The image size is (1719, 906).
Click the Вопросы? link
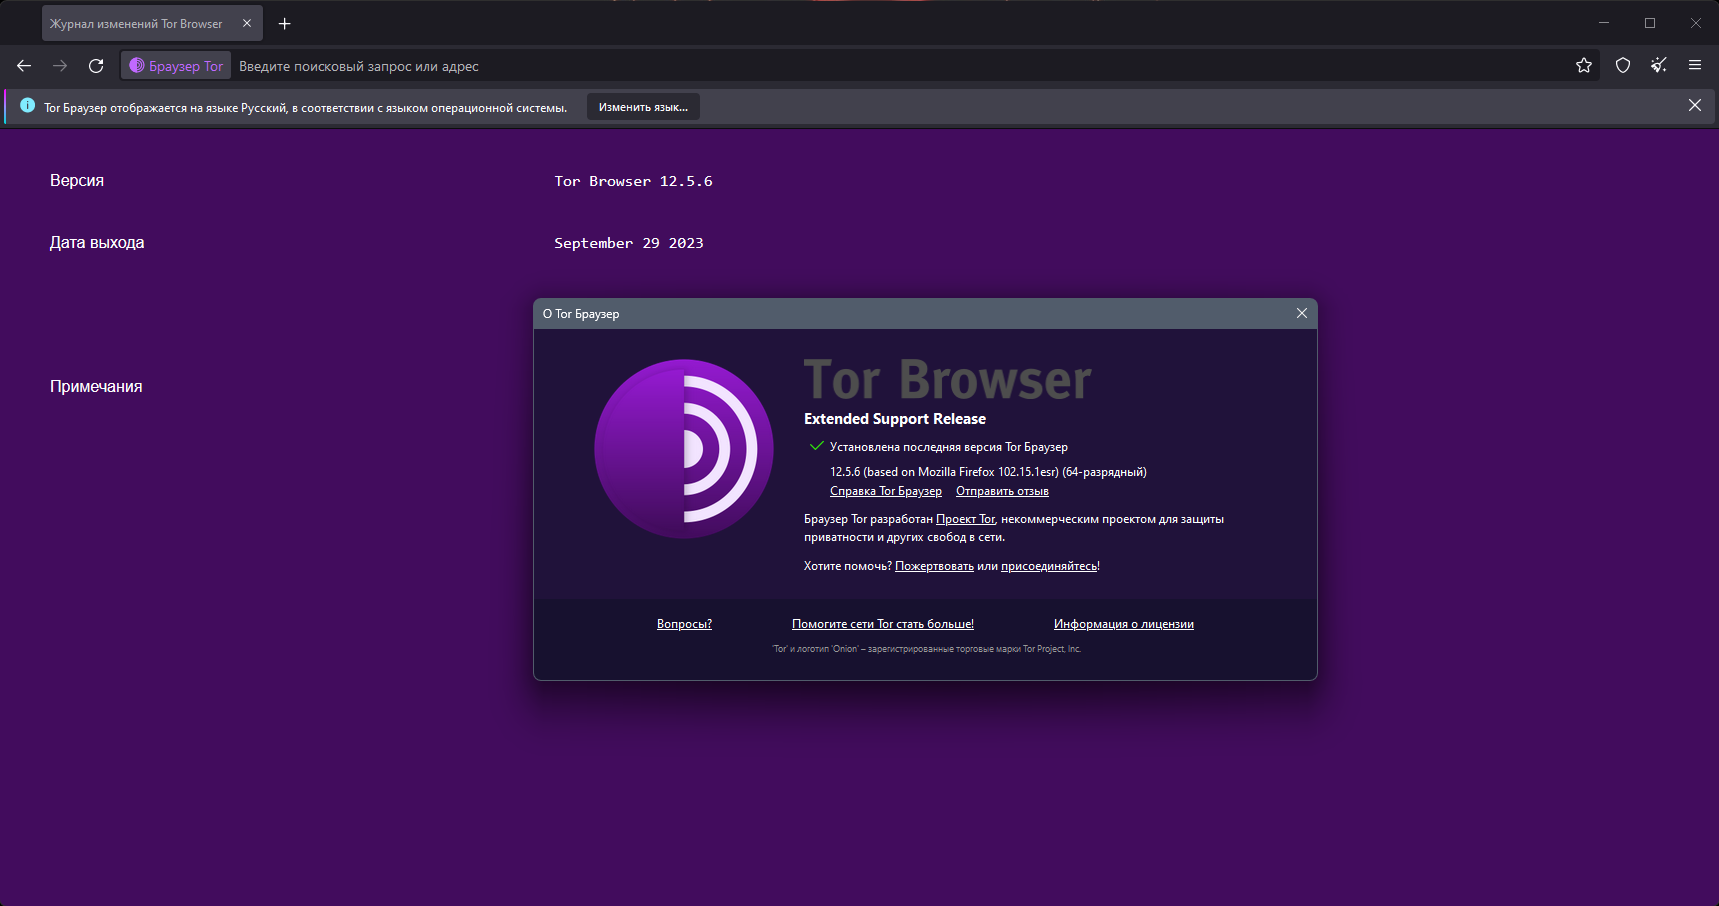coord(684,624)
